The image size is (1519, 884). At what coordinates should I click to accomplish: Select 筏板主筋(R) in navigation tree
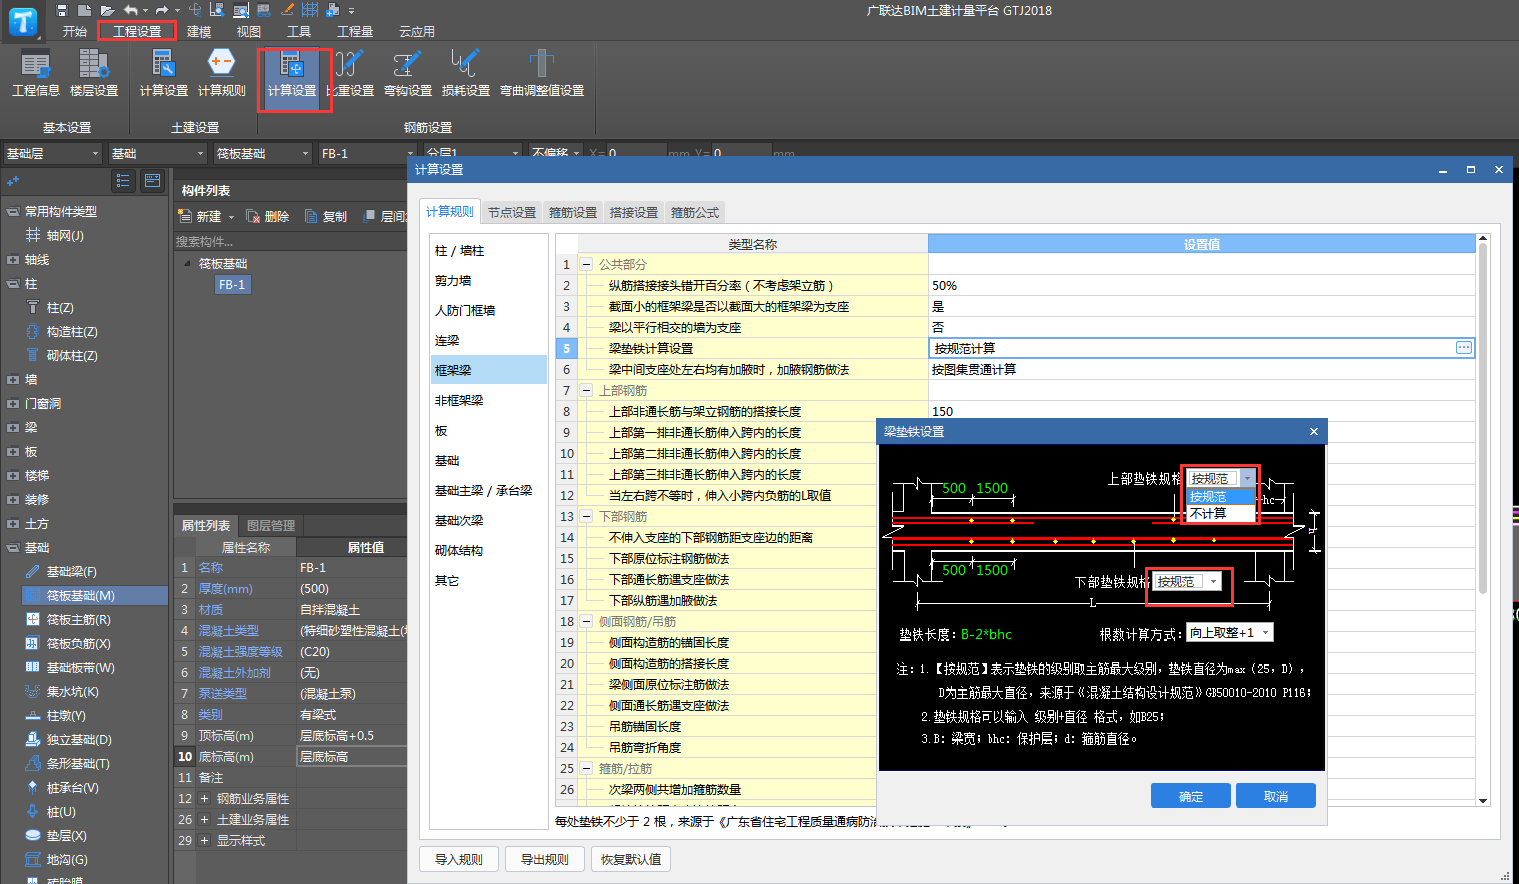(x=79, y=619)
